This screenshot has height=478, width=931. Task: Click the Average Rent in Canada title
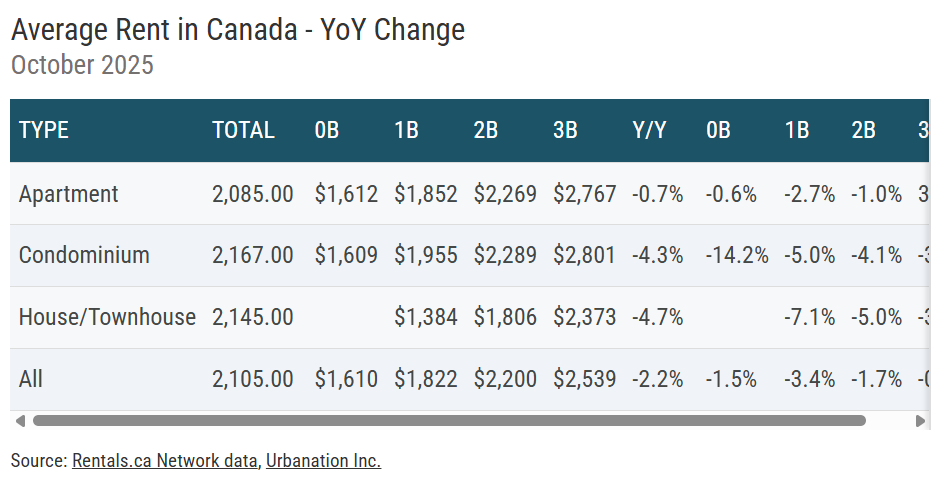coord(238,30)
